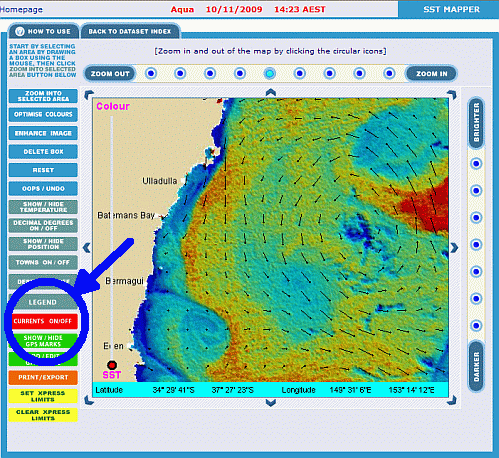Click Clear Xpress Limits button
This screenshot has height=458, width=499.
click(43, 415)
